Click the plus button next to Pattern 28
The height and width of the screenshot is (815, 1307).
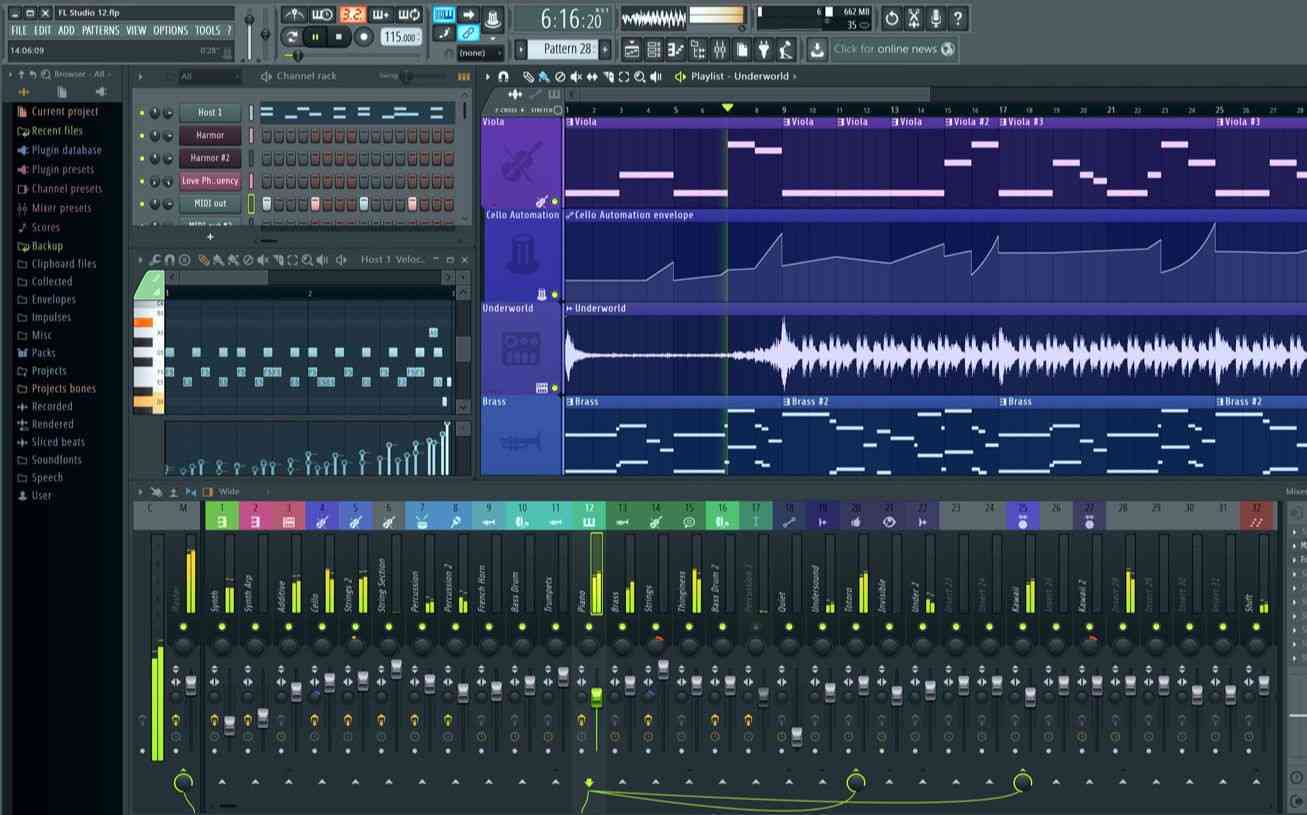coord(604,49)
